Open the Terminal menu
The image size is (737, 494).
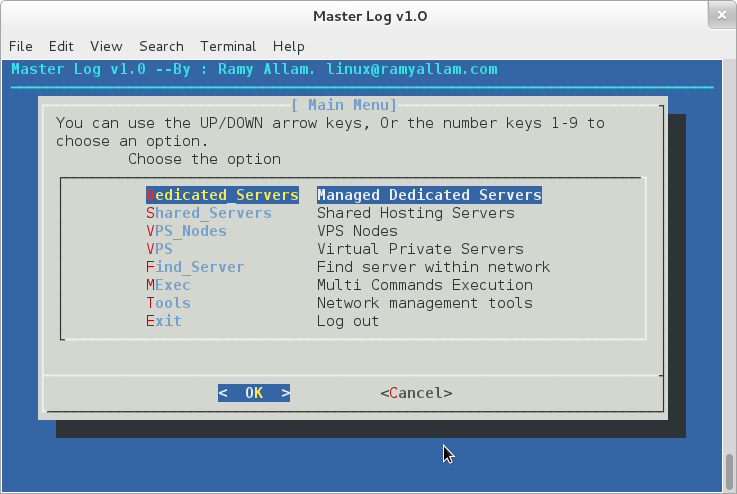pyautogui.click(x=228, y=46)
